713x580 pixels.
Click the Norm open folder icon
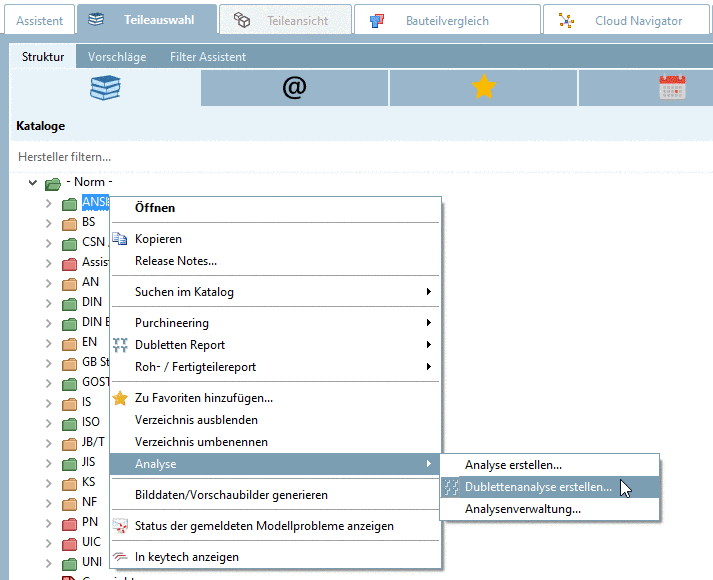(x=53, y=184)
